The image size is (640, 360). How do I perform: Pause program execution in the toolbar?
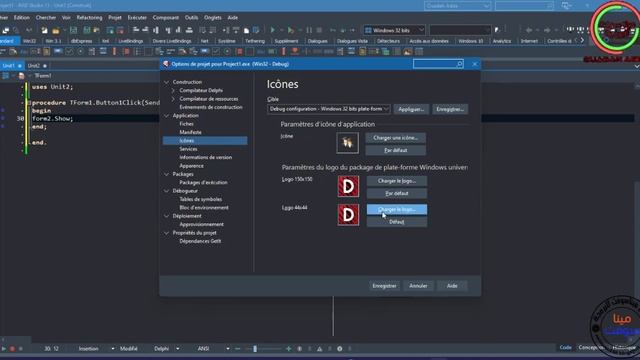[x=309, y=30]
